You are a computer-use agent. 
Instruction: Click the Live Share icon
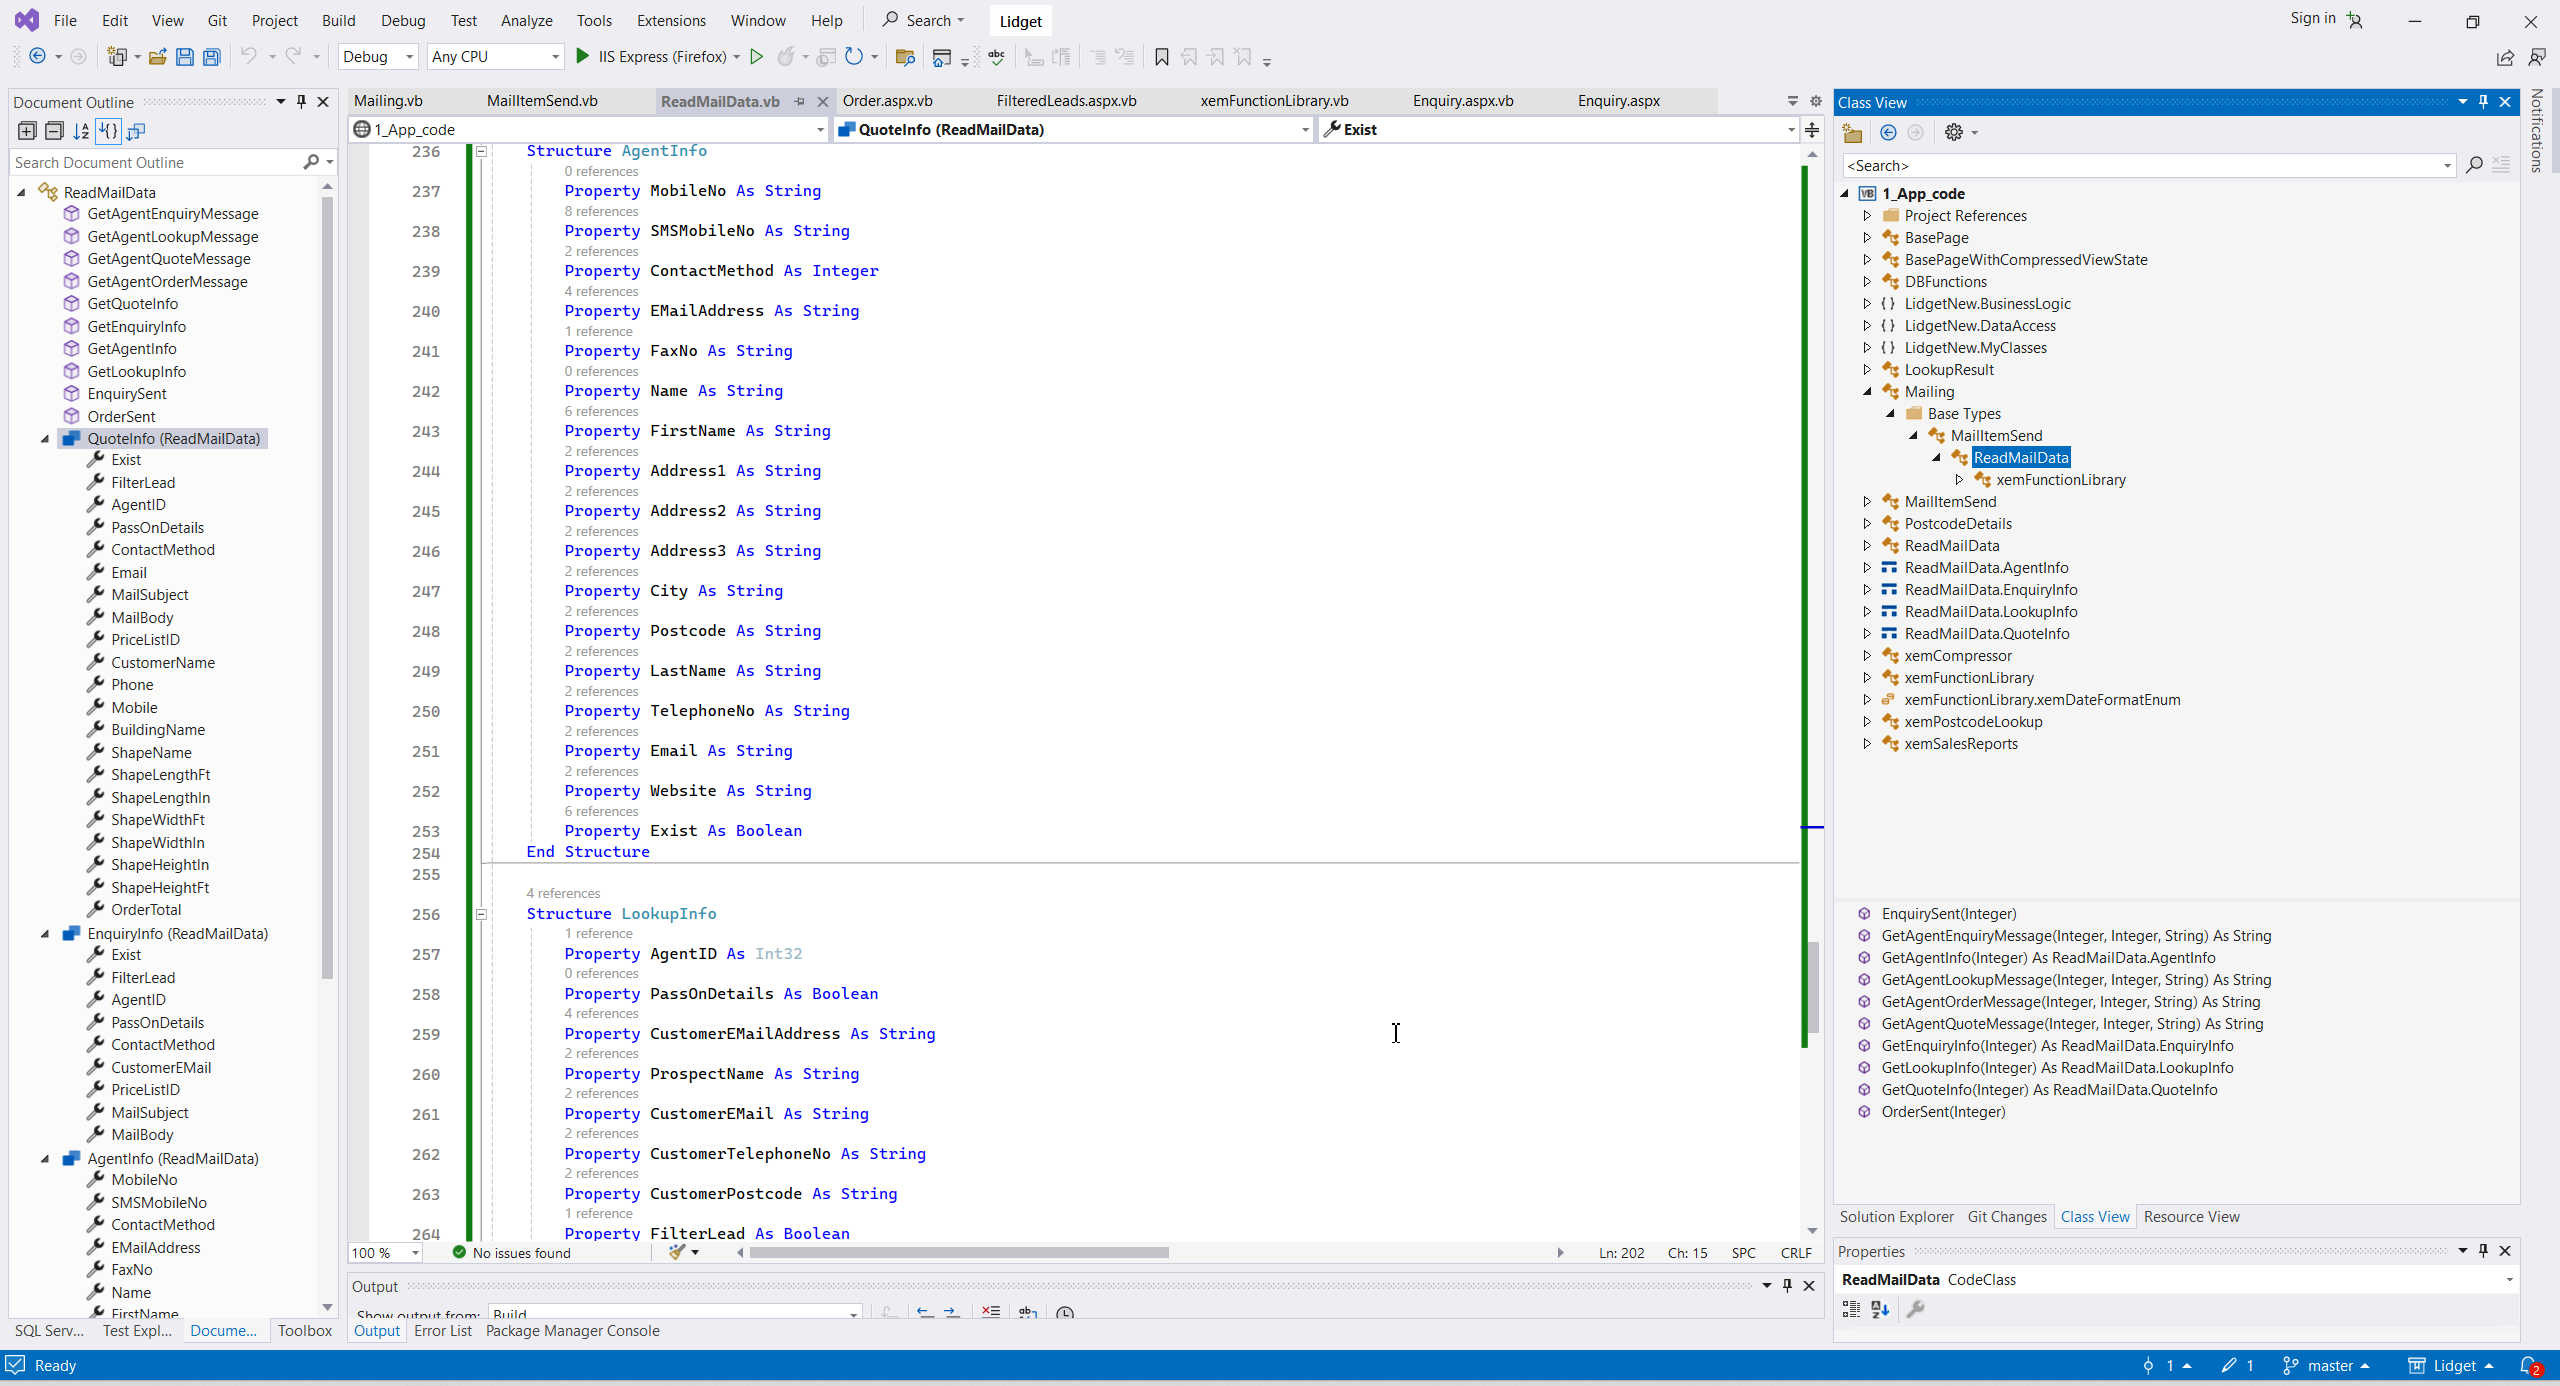[2505, 57]
